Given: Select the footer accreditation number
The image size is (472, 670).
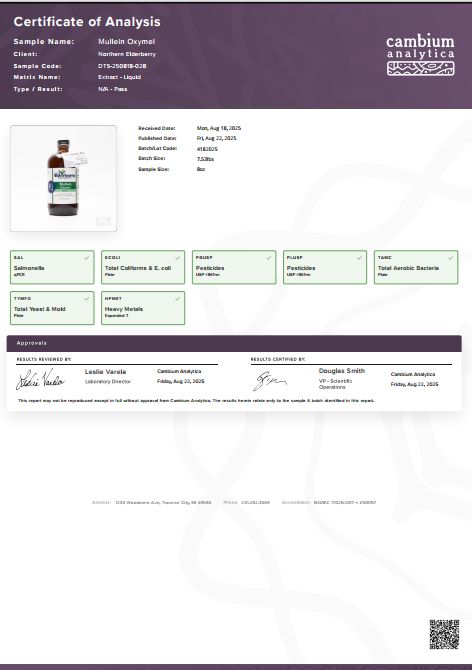Looking at the screenshot, I should tap(345, 502).
